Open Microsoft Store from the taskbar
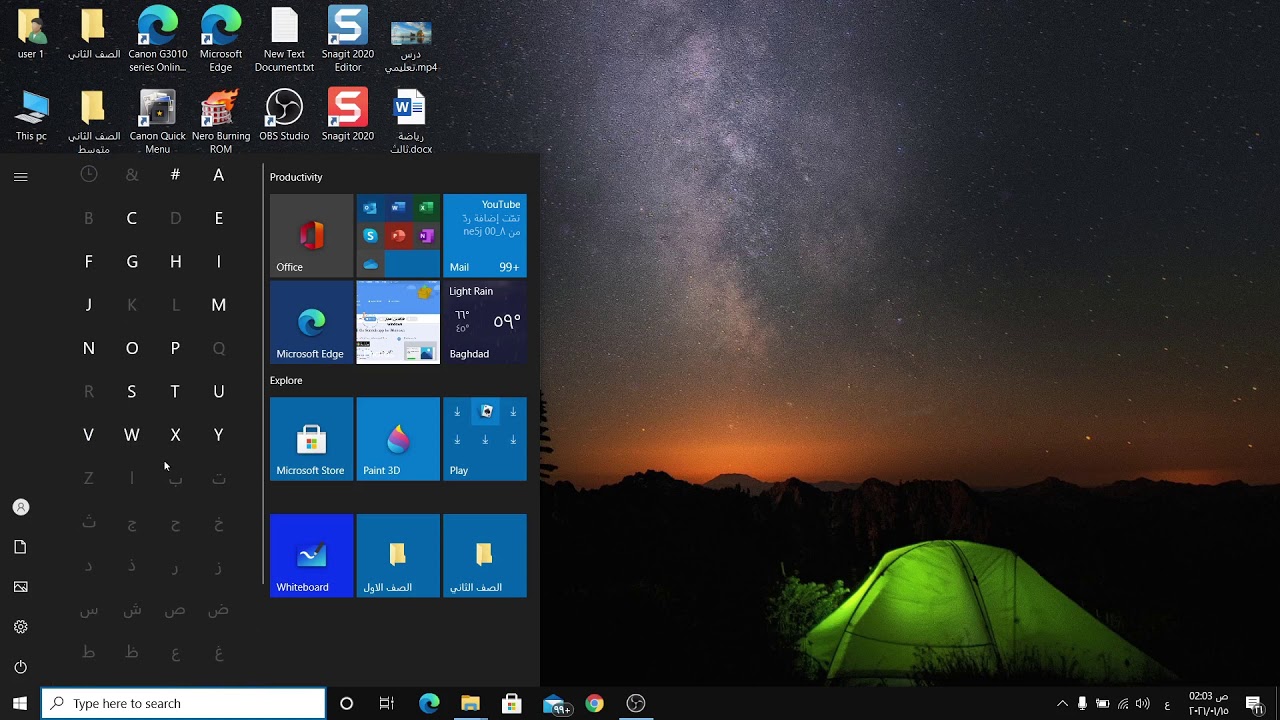Viewport: 1280px width, 720px height. point(511,704)
